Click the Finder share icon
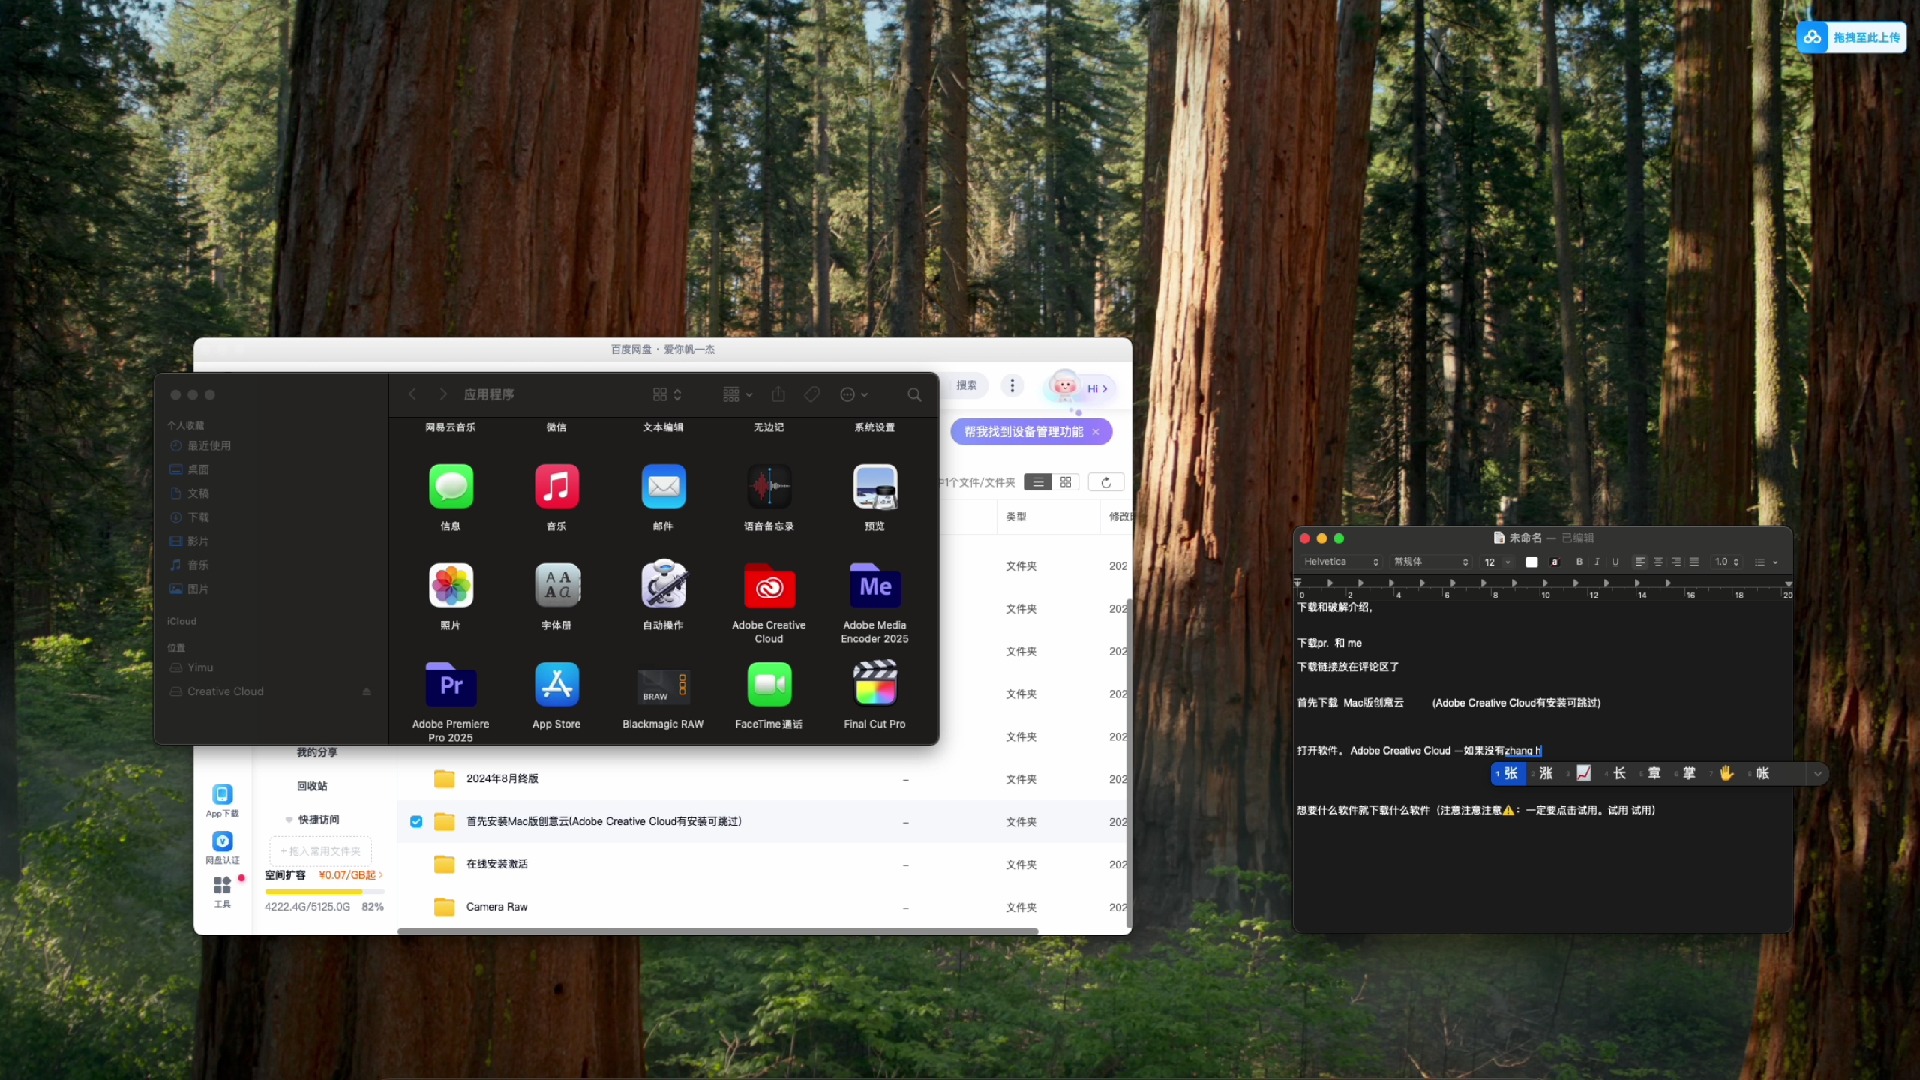This screenshot has height=1080, width=1920. click(778, 394)
